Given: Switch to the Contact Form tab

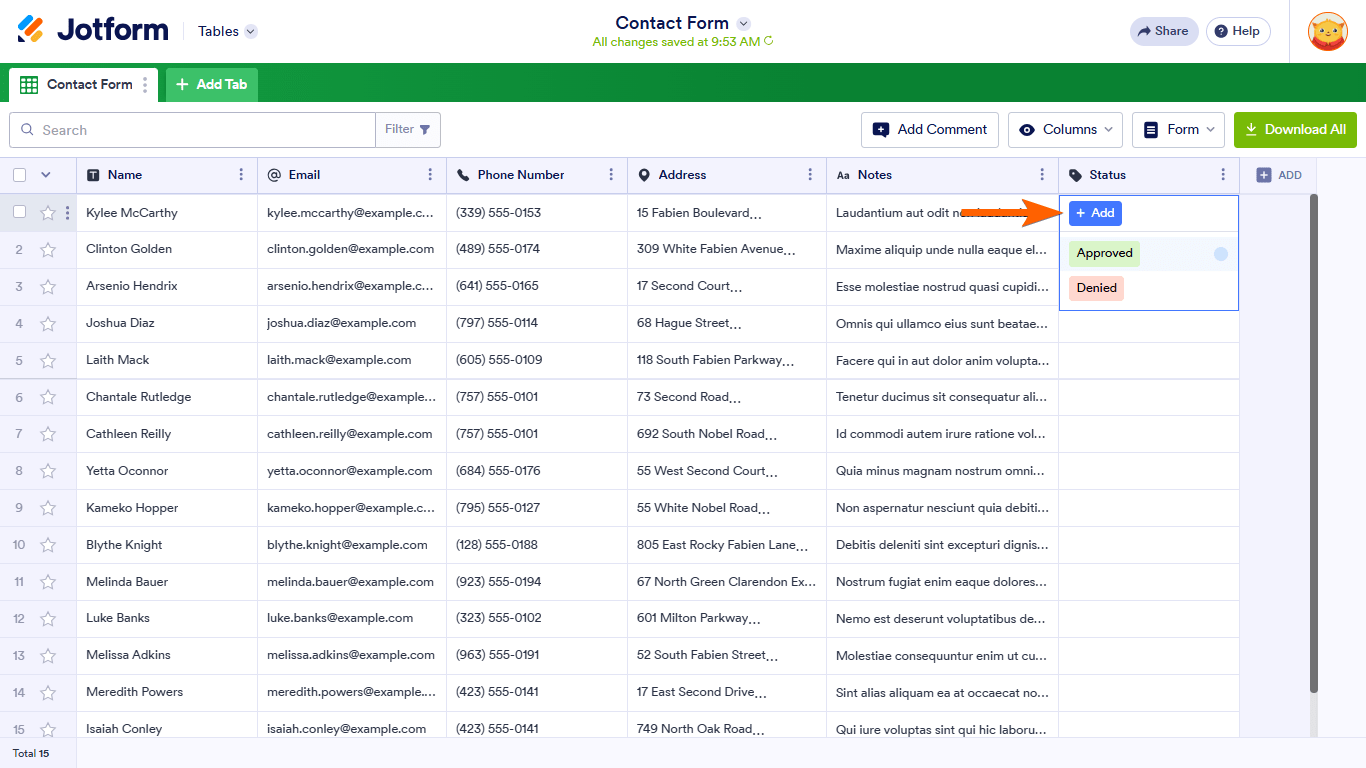Looking at the screenshot, I should click(x=83, y=85).
